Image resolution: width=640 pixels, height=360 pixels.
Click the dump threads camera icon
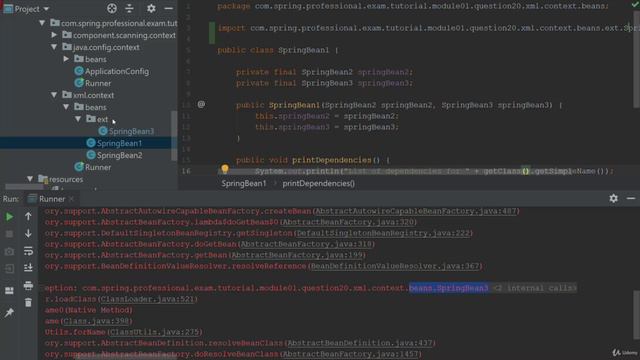(x=9, y=251)
